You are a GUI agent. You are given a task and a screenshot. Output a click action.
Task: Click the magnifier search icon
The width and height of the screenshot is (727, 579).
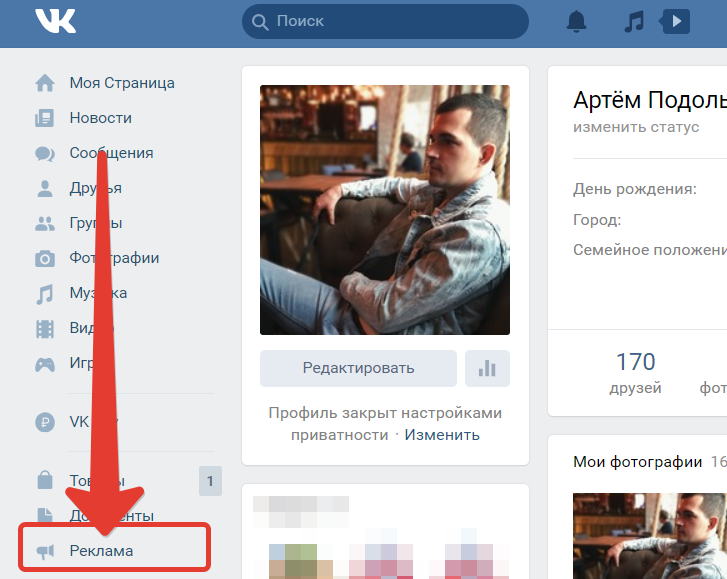[260, 22]
